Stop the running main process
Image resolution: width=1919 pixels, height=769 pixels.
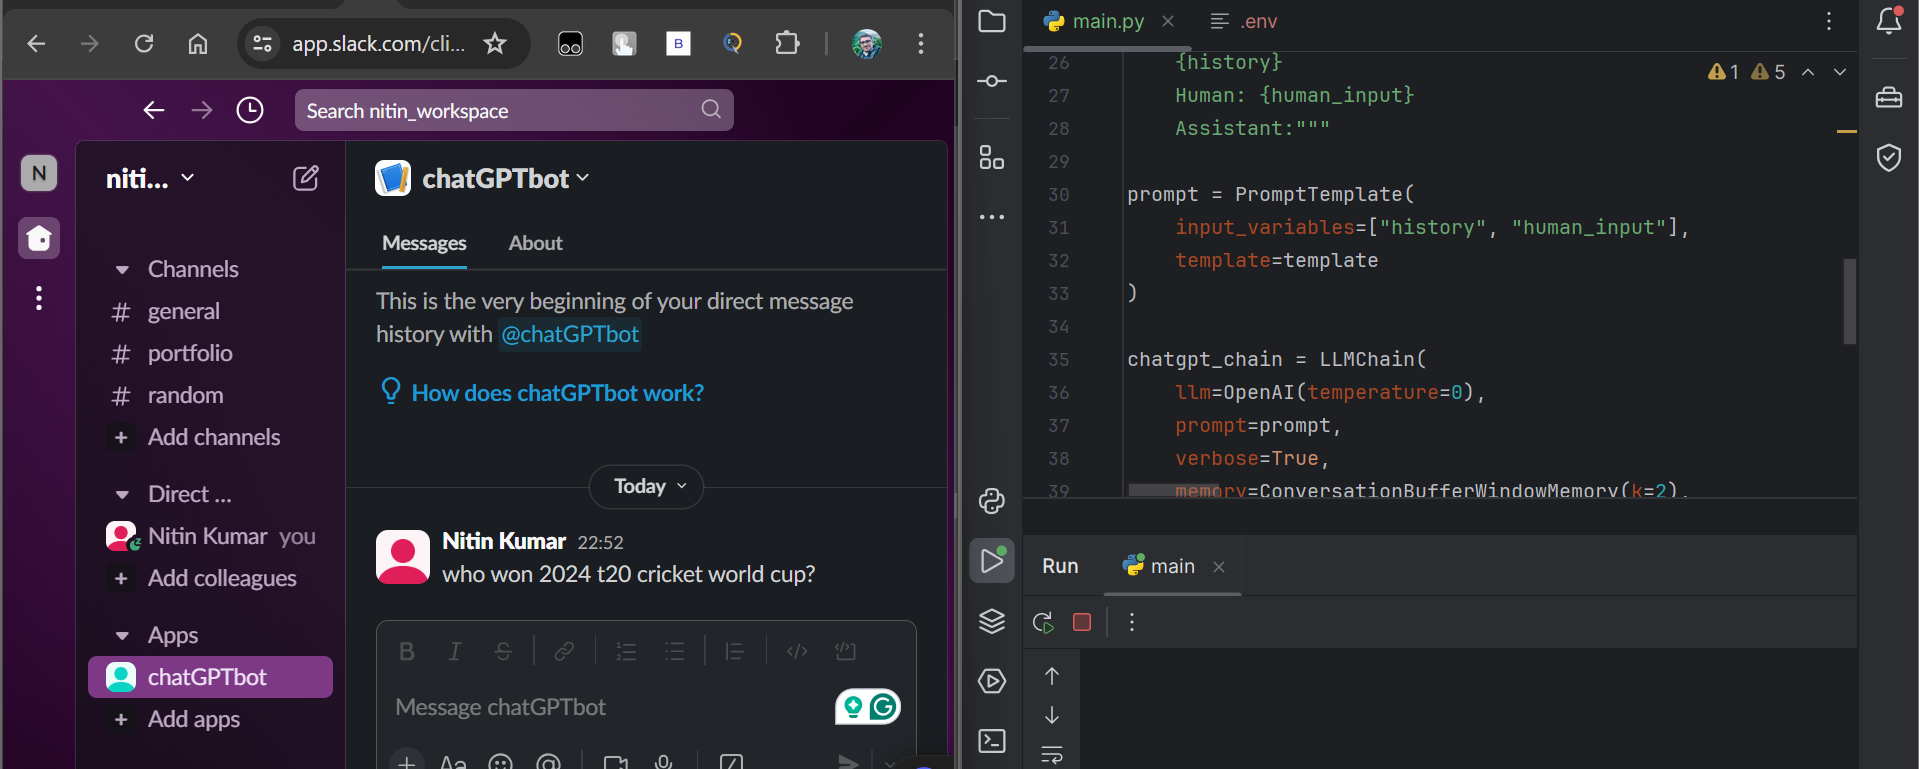pyautogui.click(x=1081, y=622)
